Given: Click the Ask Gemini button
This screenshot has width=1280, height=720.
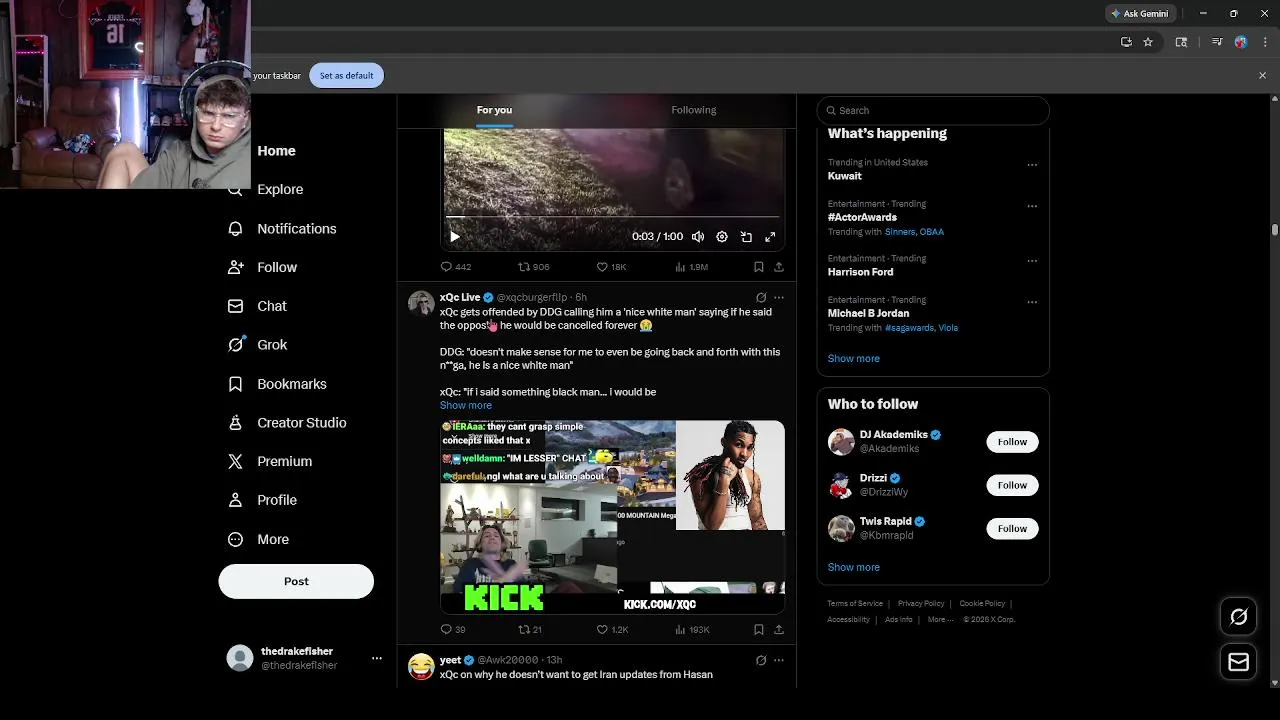Looking at the screenshot, I should [1140, 14].
